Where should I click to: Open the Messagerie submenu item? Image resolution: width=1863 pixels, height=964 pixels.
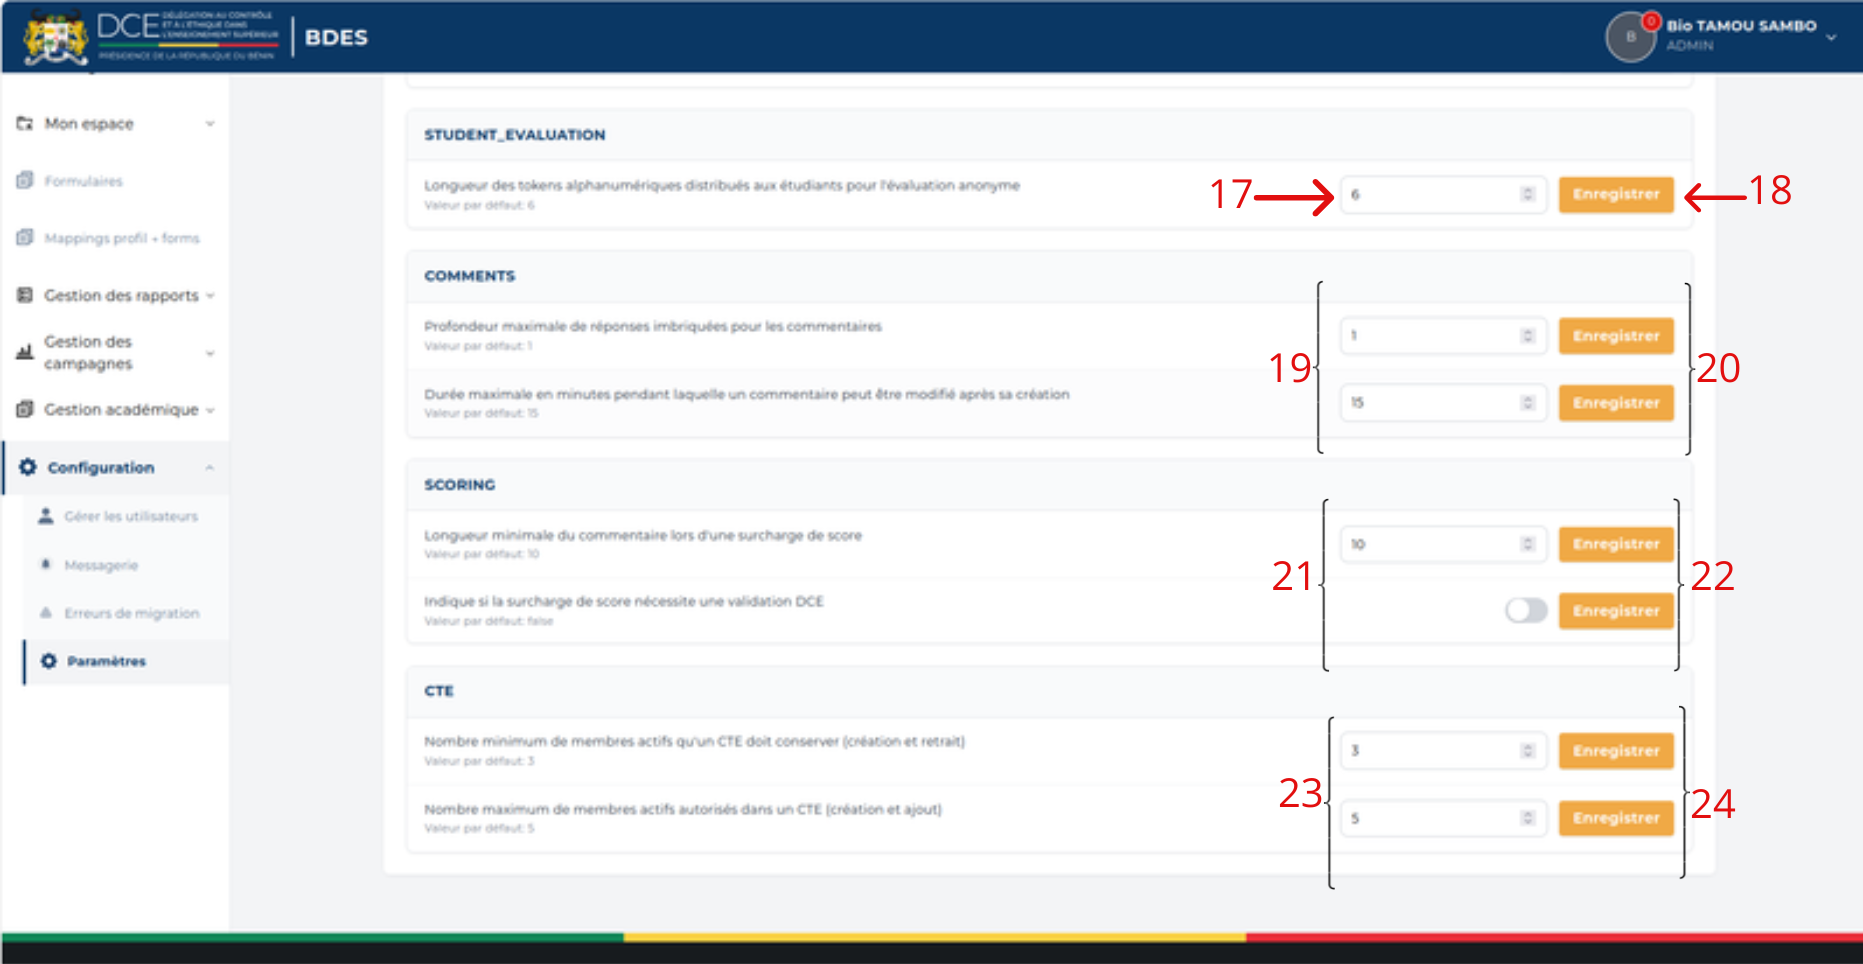click(x=101, y=565)
